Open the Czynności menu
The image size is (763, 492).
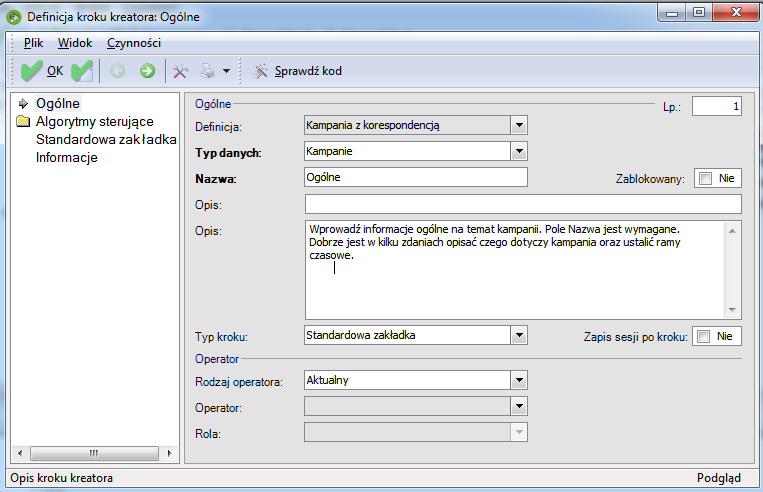[x=134, y=43]
